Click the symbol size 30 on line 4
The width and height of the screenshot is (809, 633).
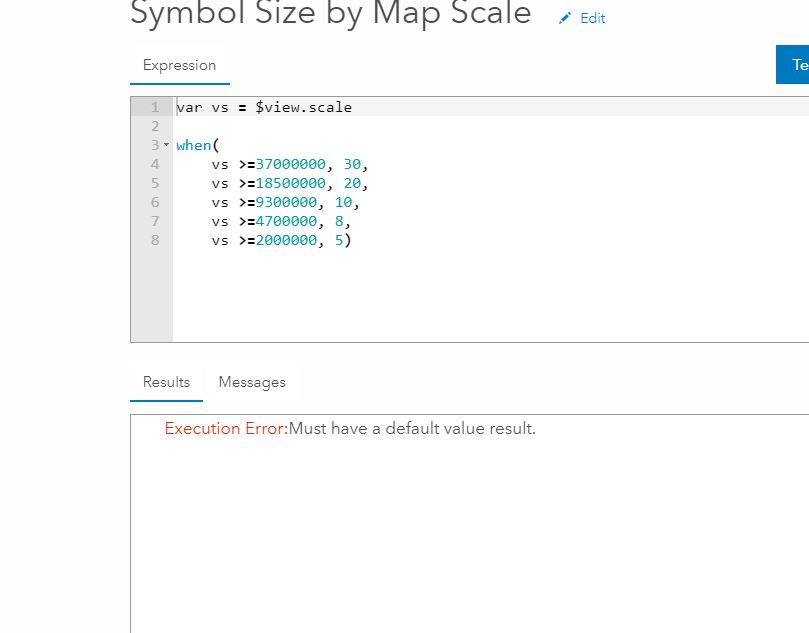pyautogui.click(x=352, y=165)
